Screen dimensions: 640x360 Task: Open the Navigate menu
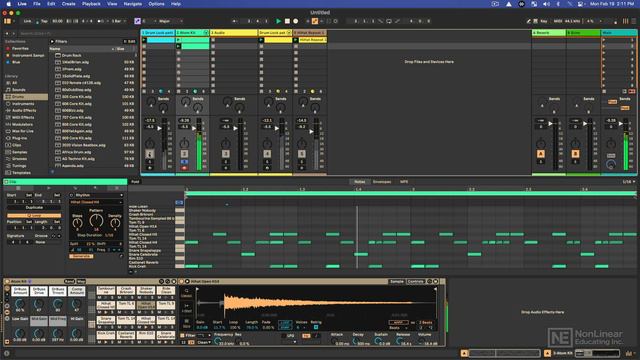(x=133, y=4)
